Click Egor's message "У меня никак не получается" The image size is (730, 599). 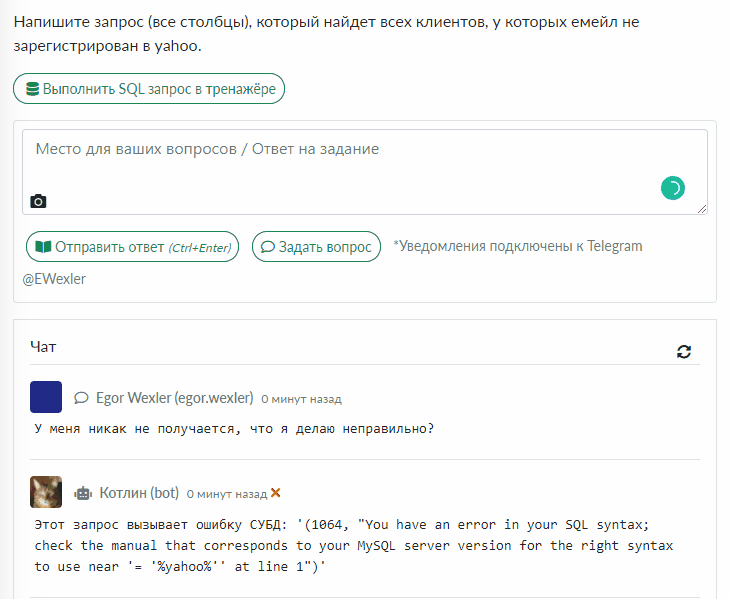point(233,429)
